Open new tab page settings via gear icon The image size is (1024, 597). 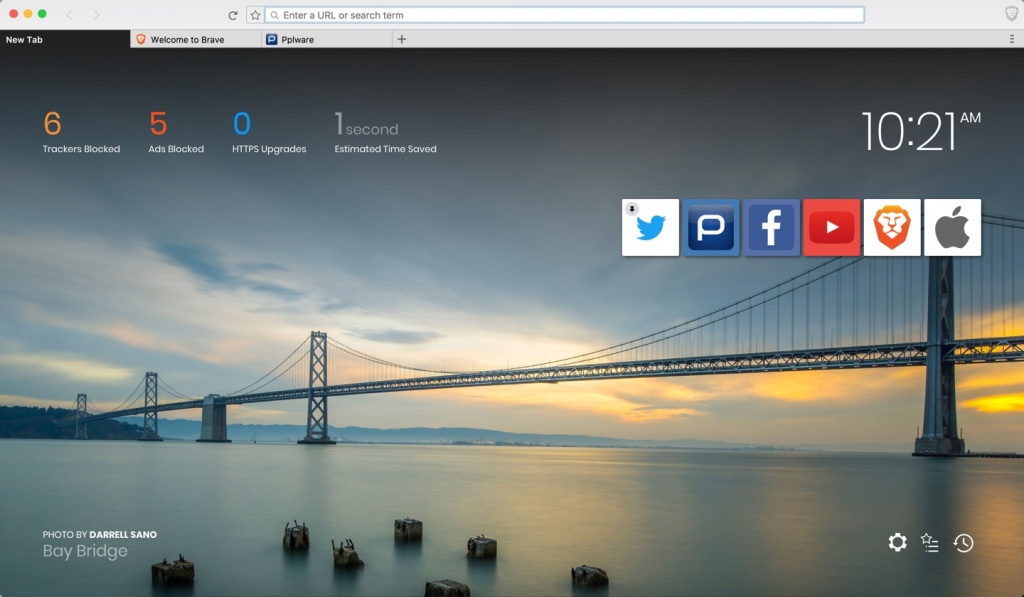[x=897, y=542]
